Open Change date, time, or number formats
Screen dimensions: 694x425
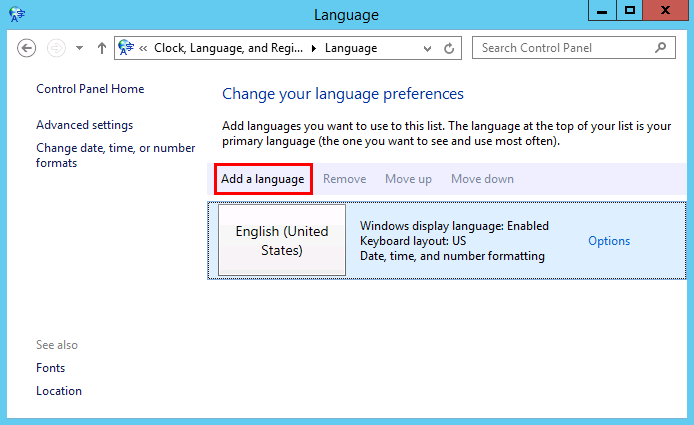(116, 155)
